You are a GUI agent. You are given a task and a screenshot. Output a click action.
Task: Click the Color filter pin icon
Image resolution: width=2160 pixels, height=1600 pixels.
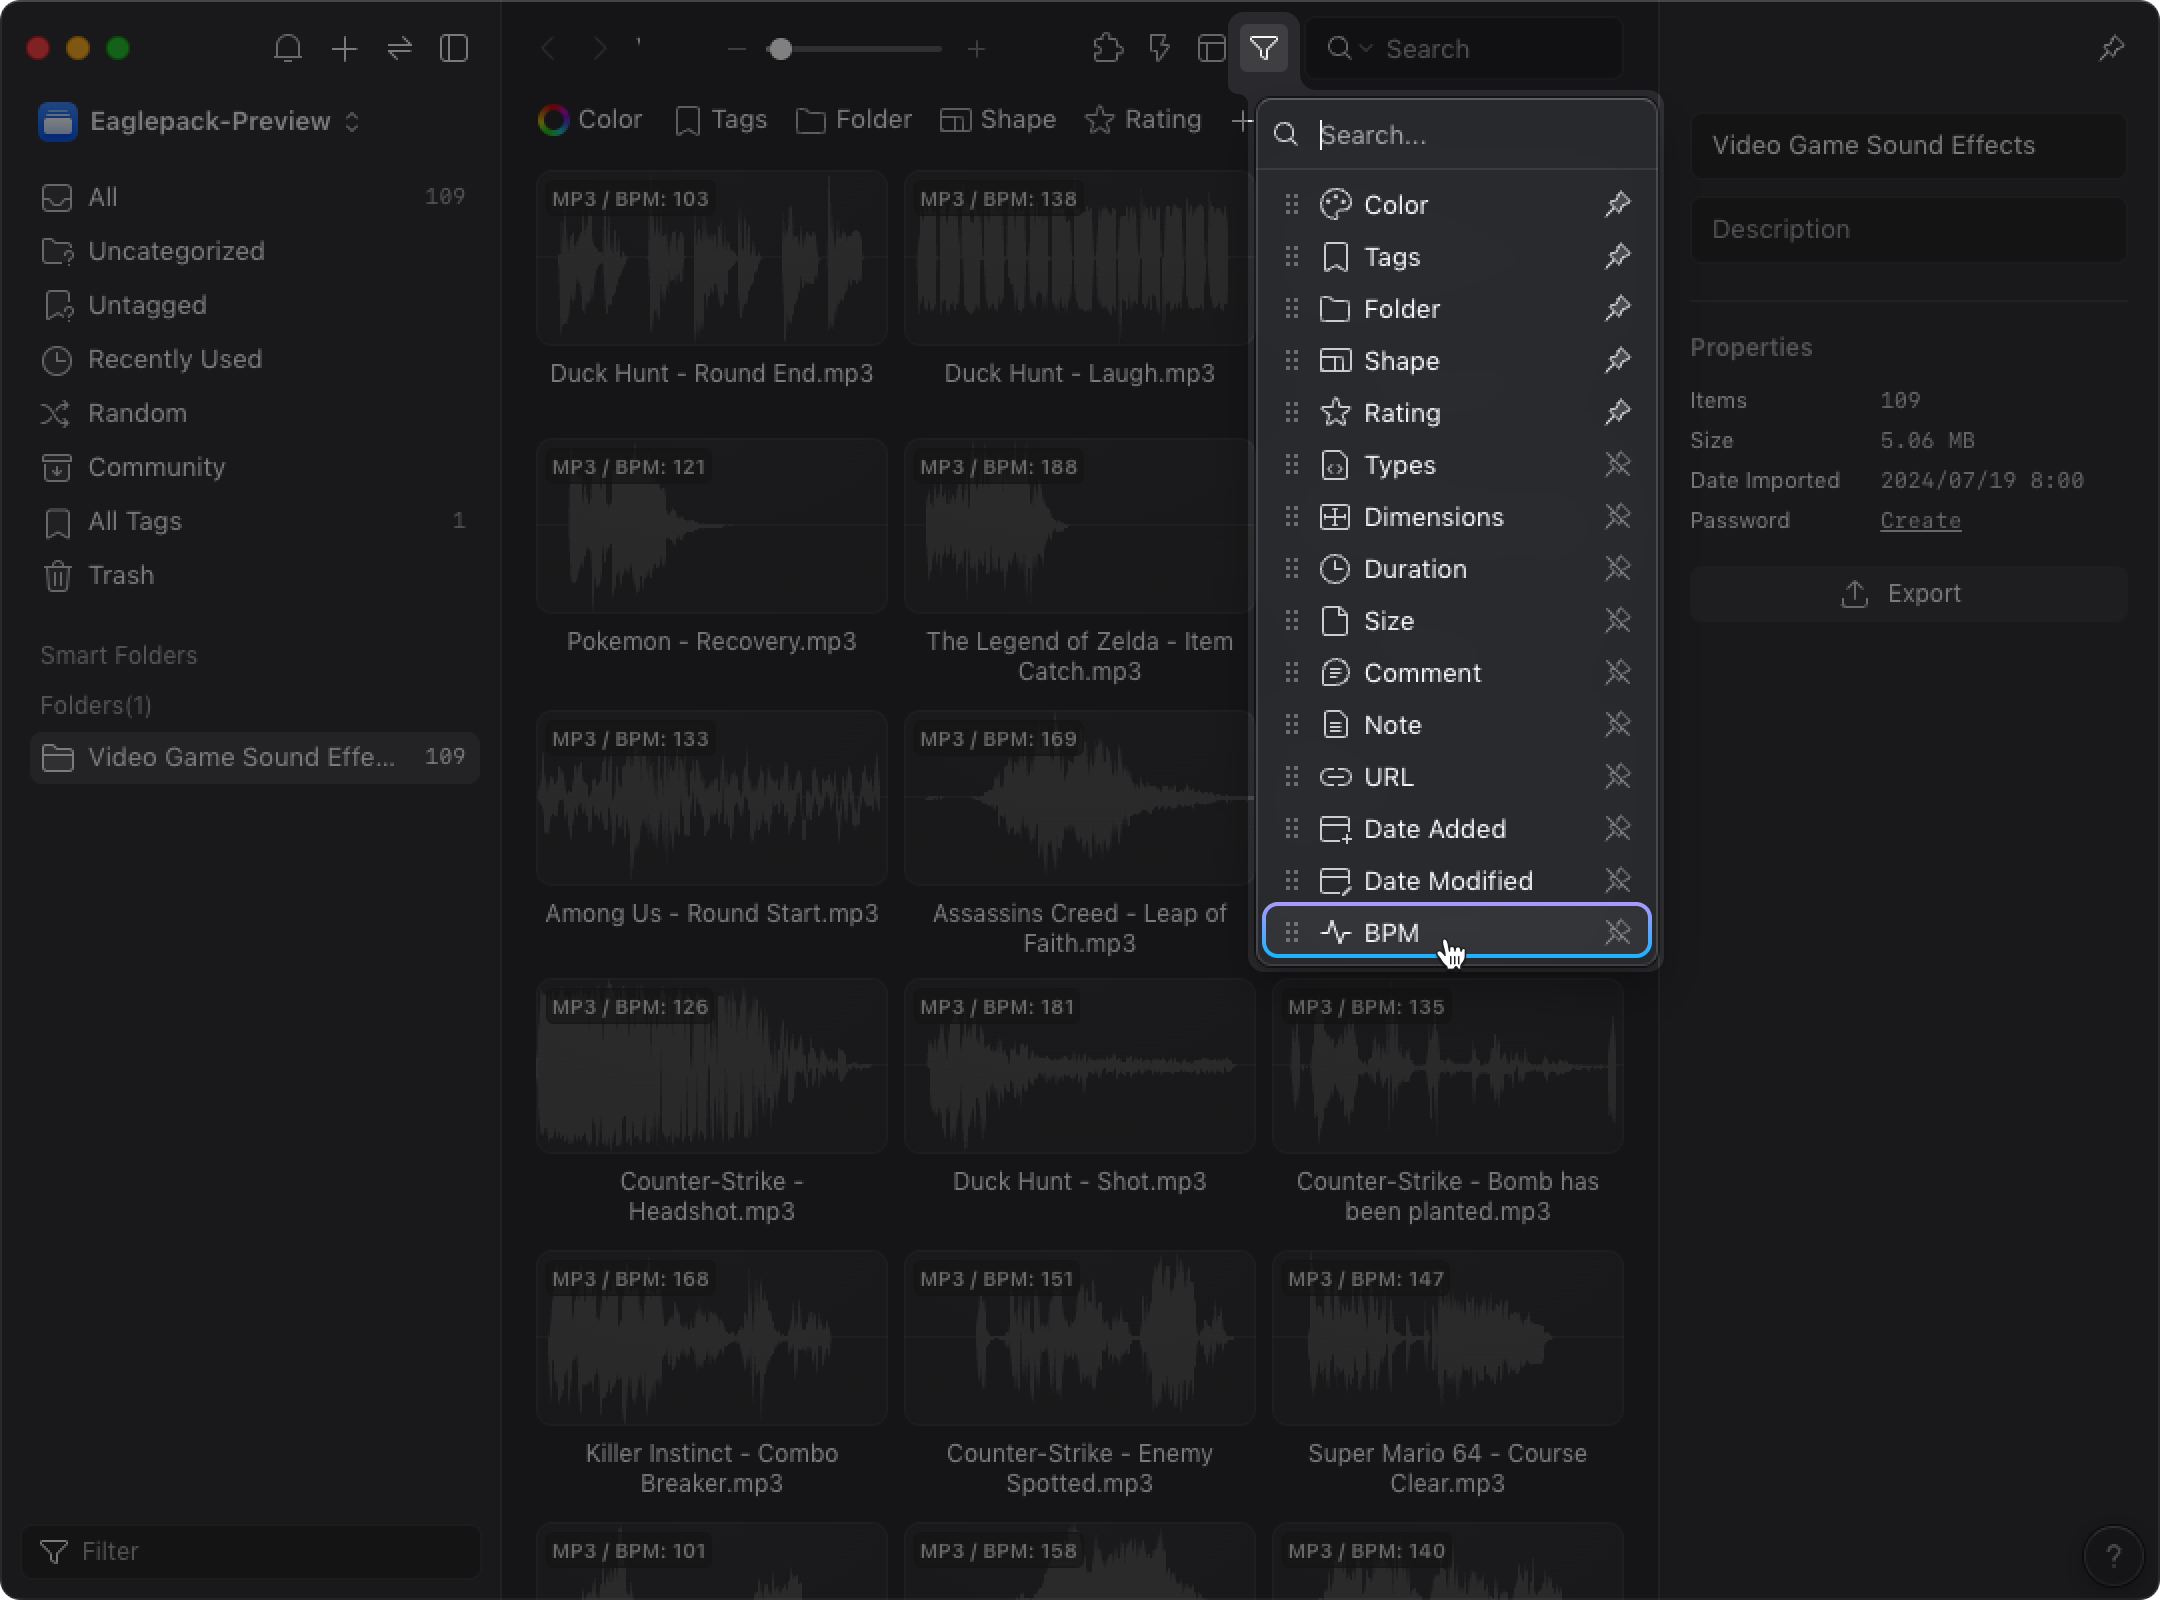pos(1617,205)
